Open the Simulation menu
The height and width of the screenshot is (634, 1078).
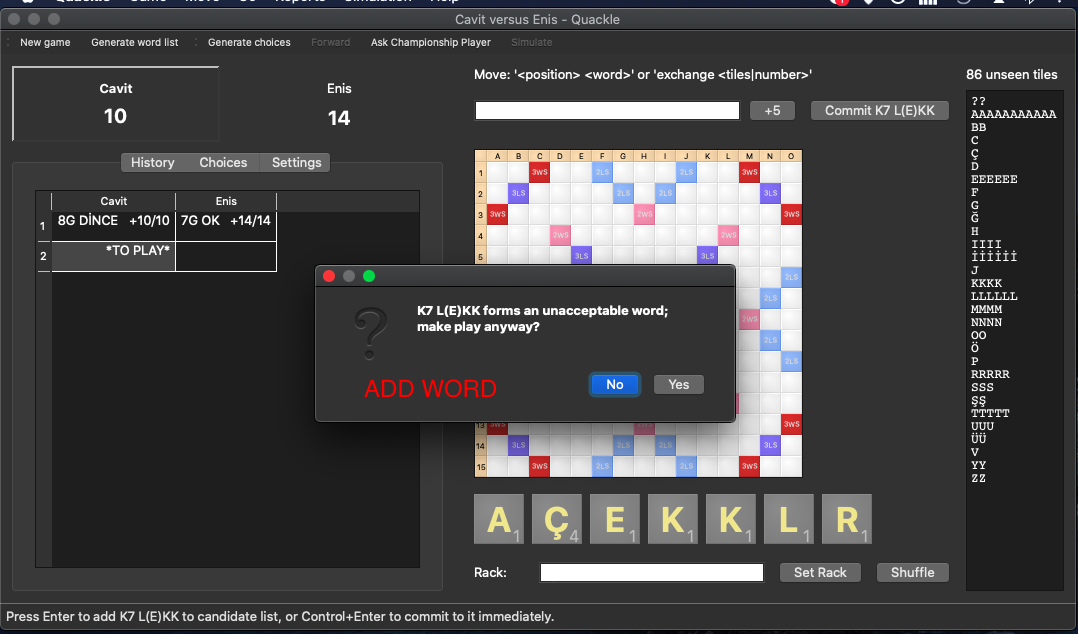click(x=377, y=2)
